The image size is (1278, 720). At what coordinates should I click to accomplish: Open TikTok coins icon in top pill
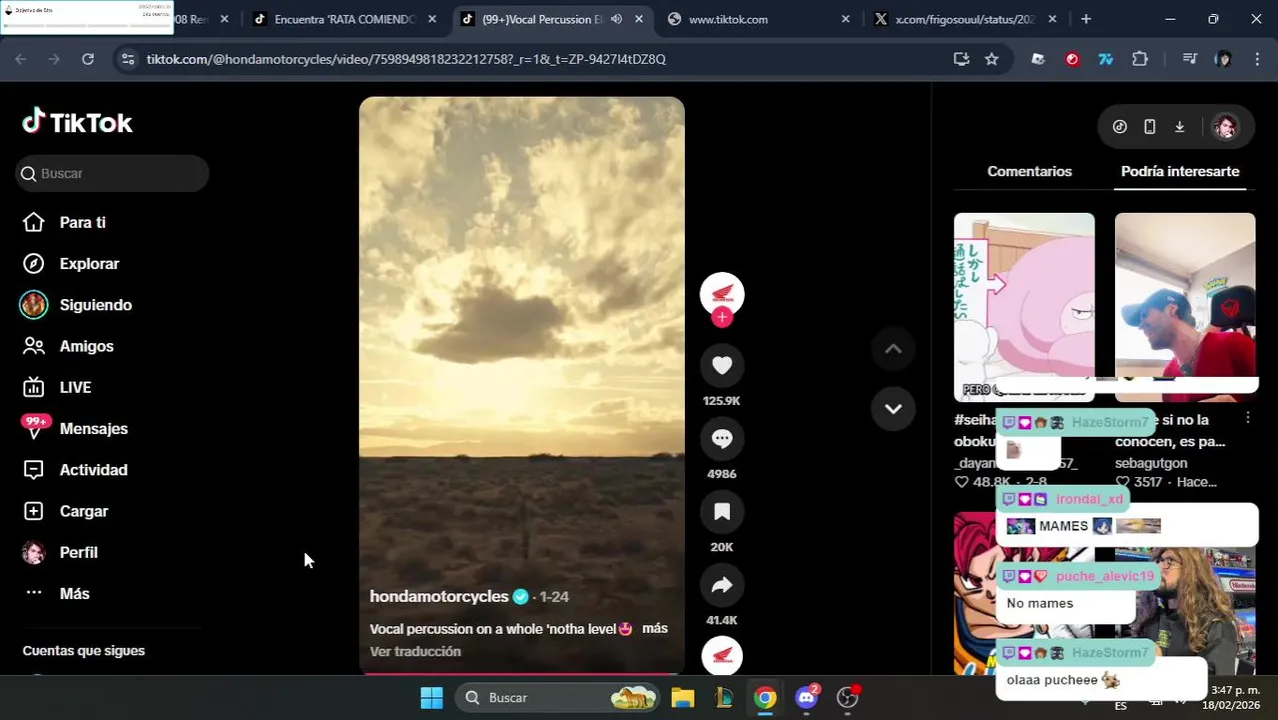pos(1120,127)
